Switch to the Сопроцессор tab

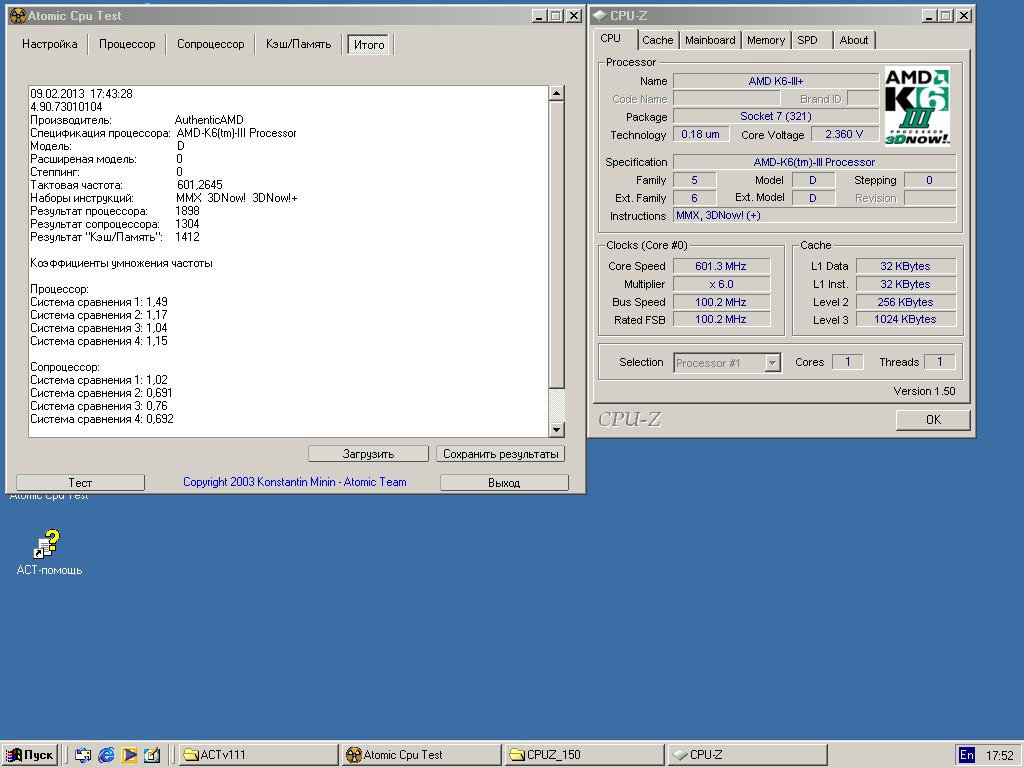point(210,44)
